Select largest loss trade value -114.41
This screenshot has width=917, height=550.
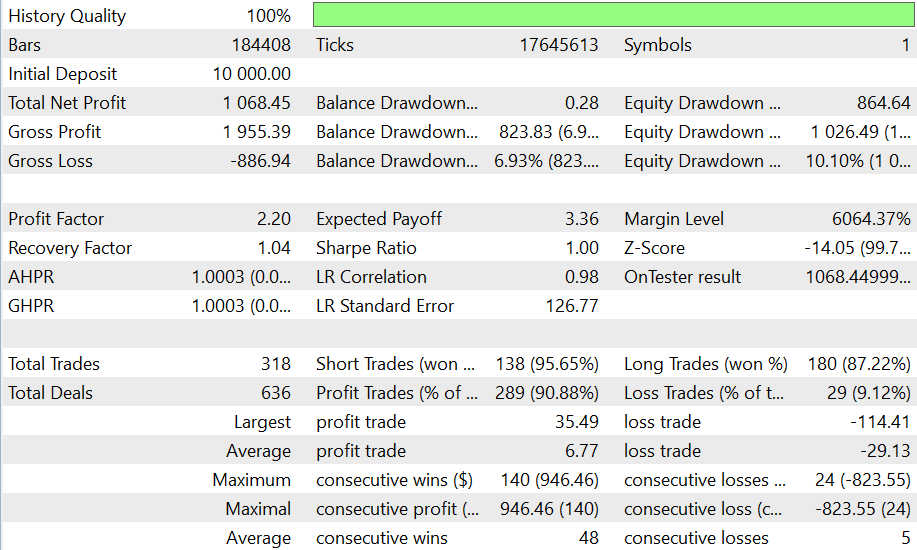(880, 422)
